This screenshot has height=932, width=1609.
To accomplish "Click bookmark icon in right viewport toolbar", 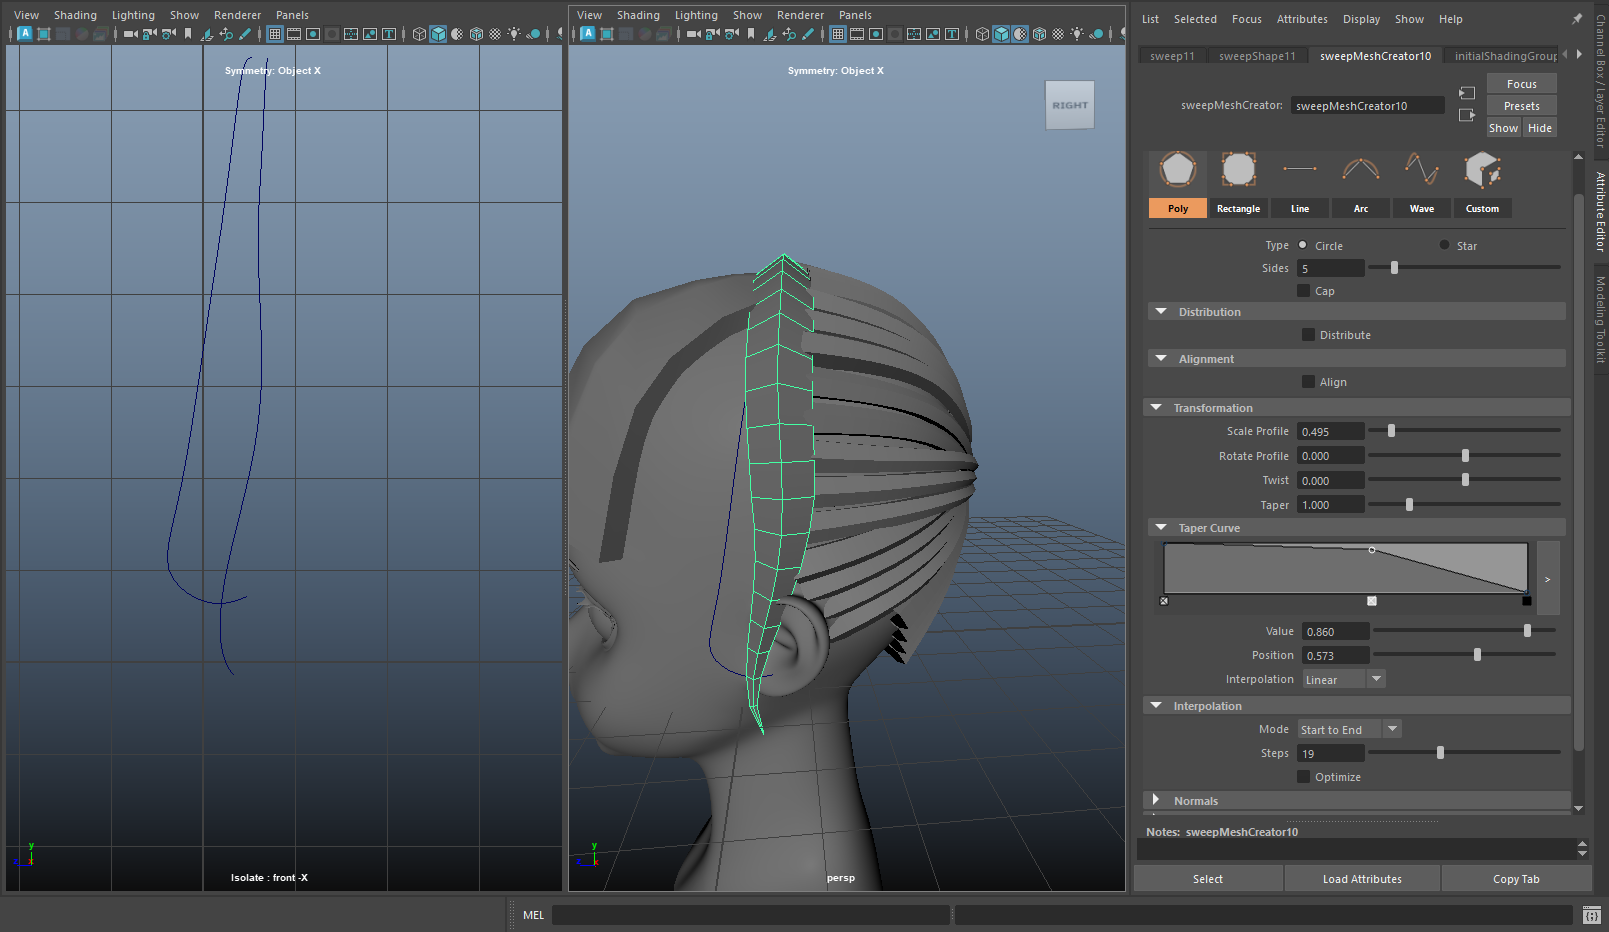I will [x=751, y=34].
